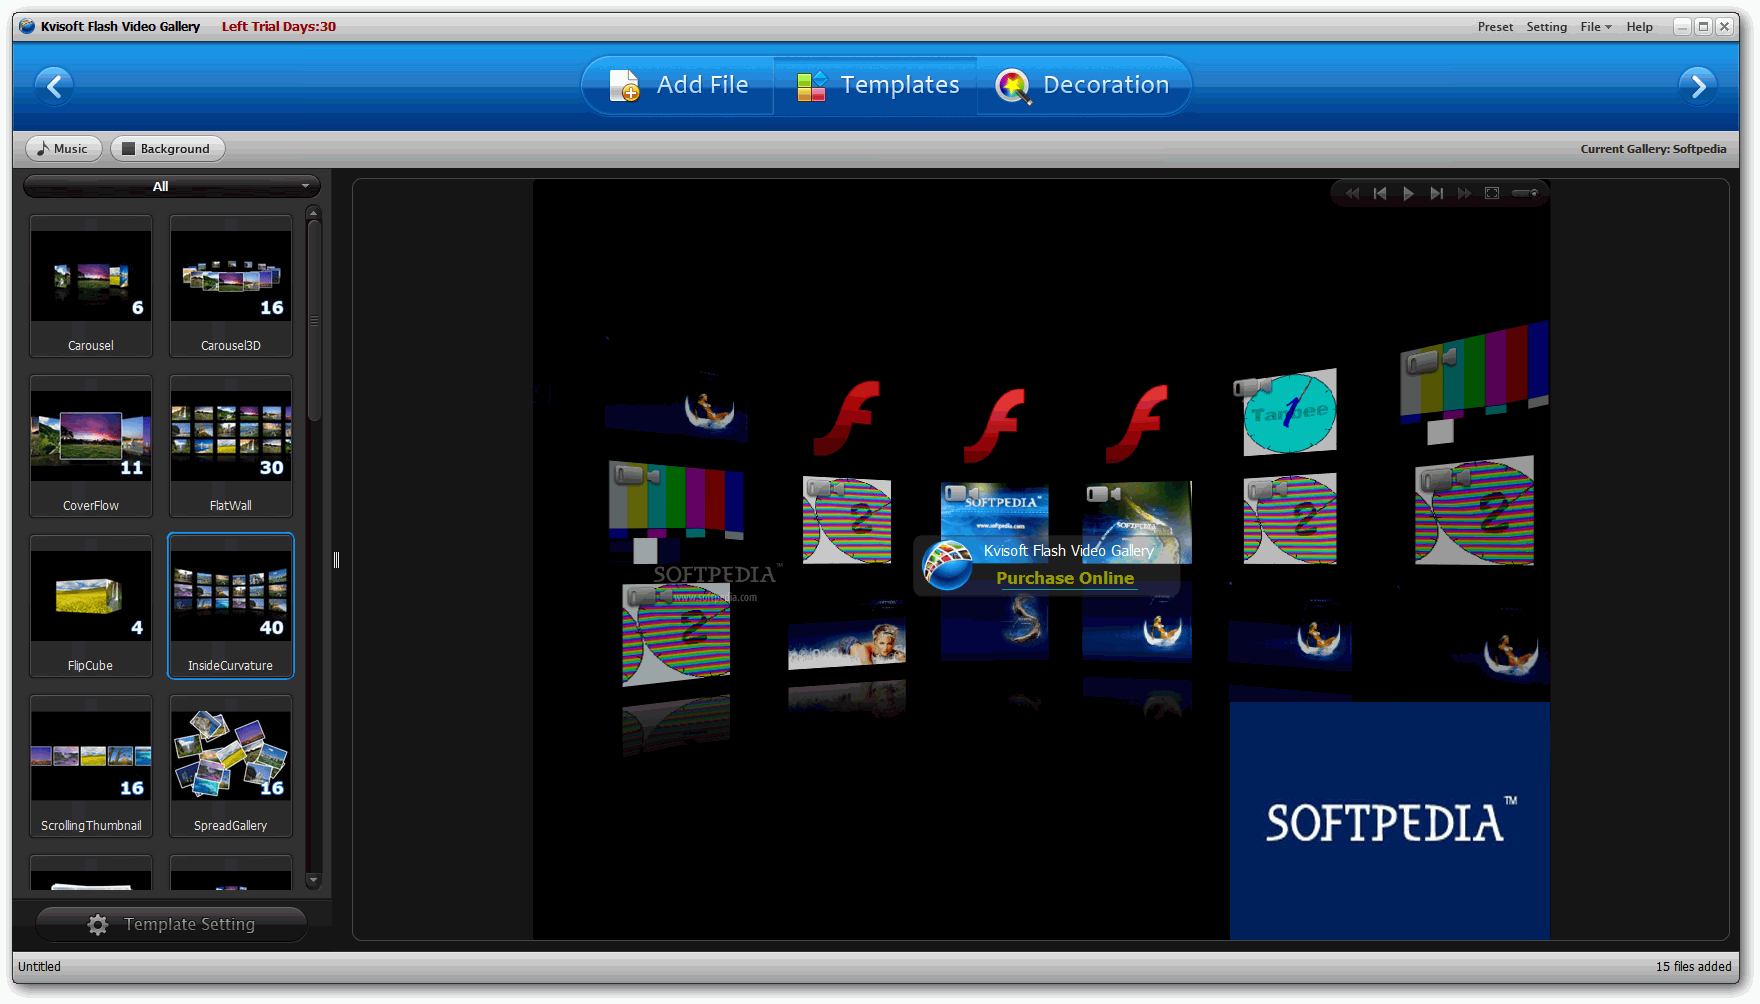Screen dimensions: 1760x1004
Task: Toggle fullscreen preview
Action: click(x=1492, y=194)
